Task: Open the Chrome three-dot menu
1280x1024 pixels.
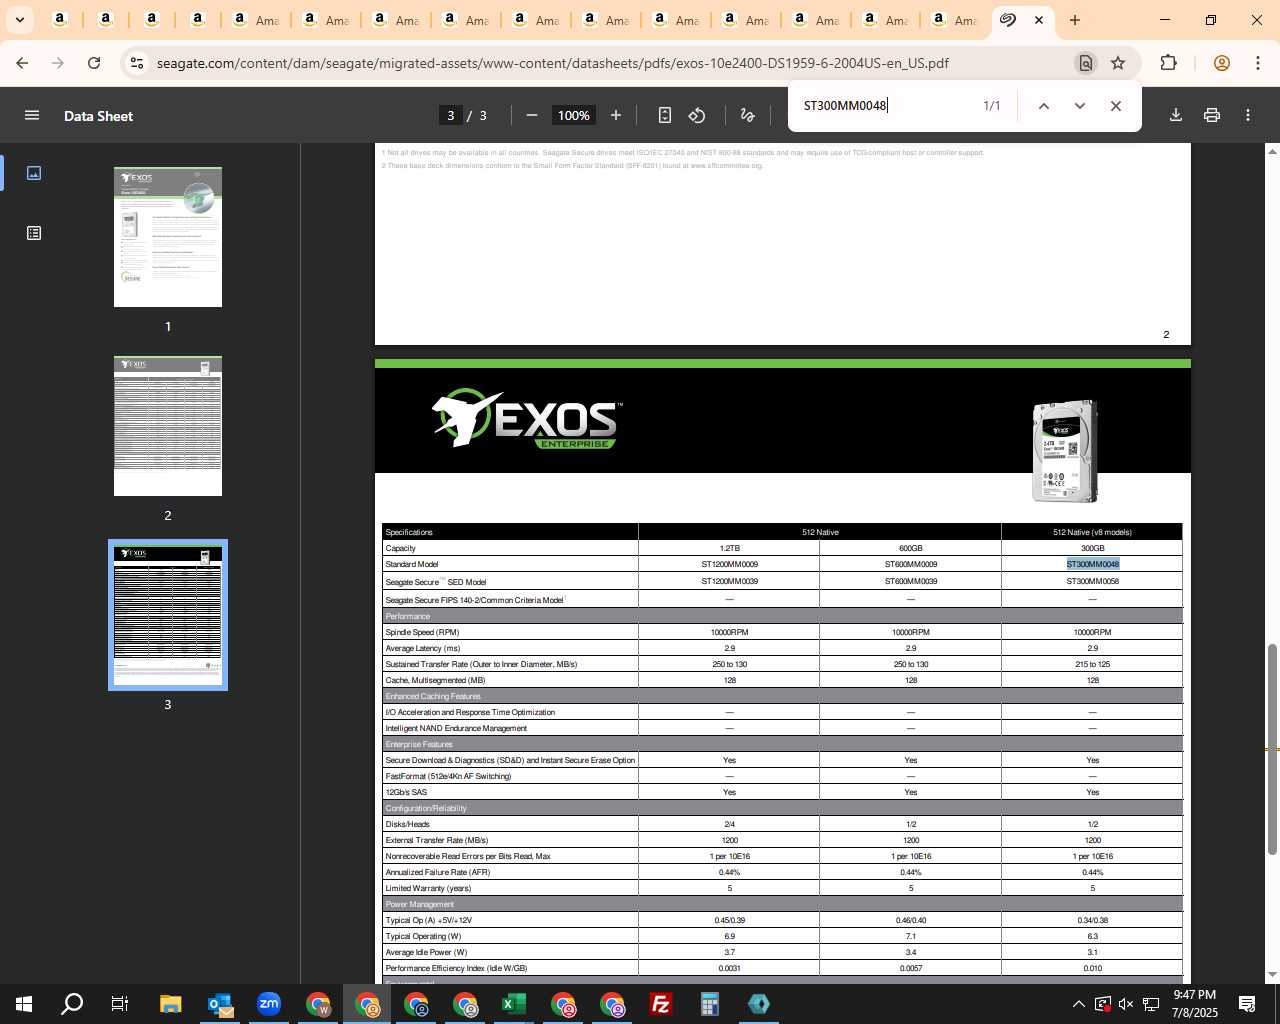Action: (1256, 63)
